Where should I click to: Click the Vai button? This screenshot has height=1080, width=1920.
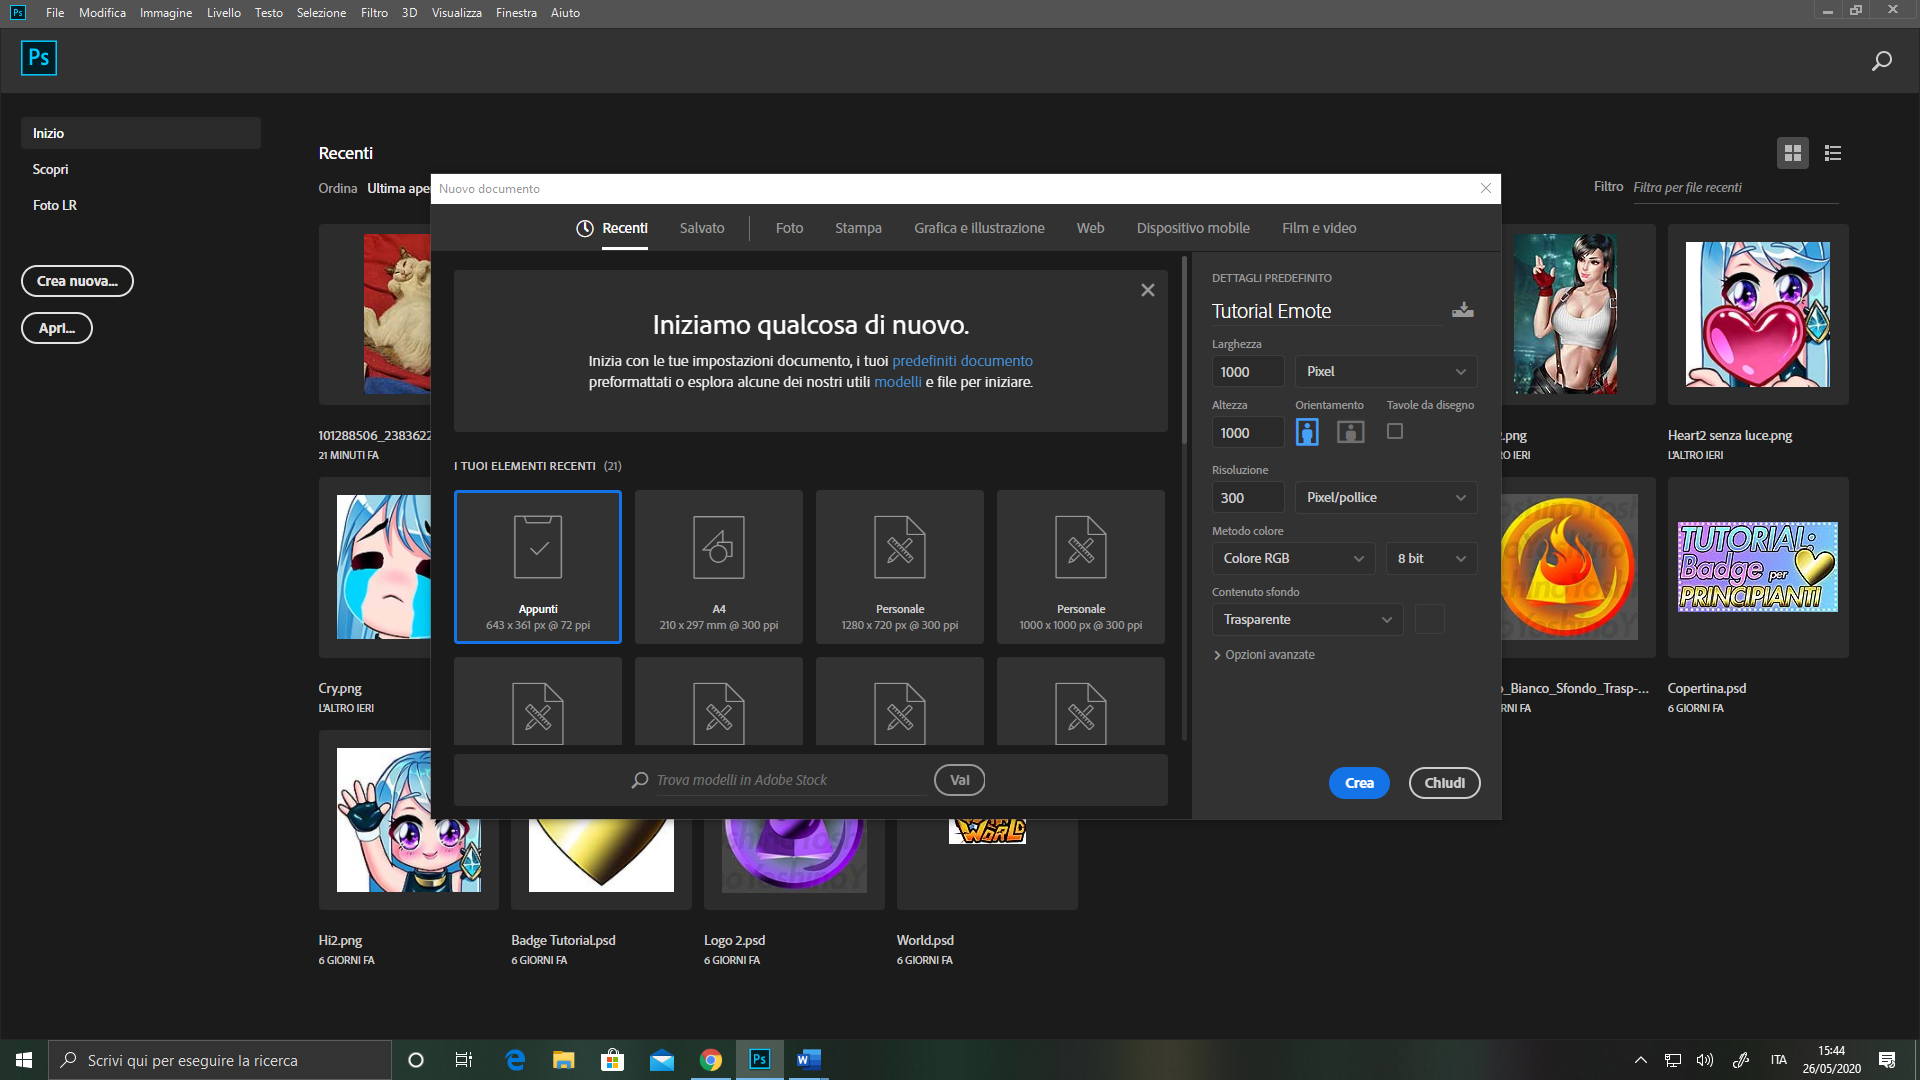tap(959, 780)
